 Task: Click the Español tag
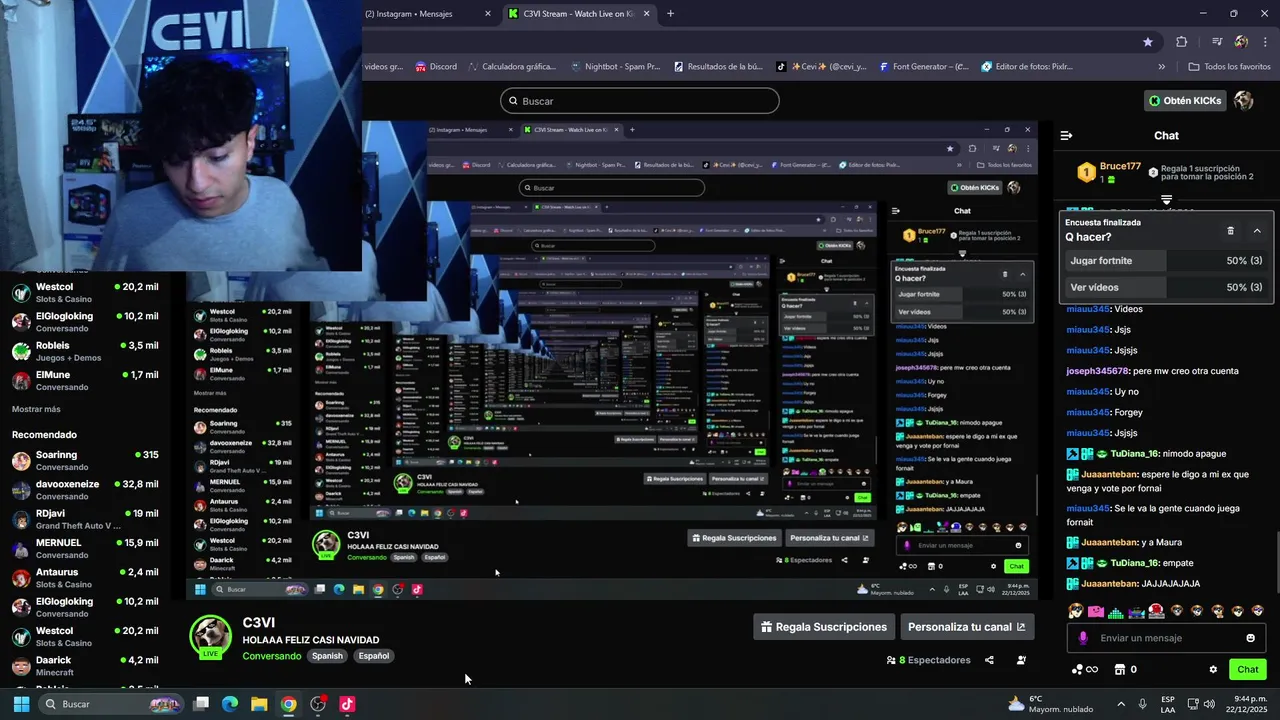coord(374,656)
